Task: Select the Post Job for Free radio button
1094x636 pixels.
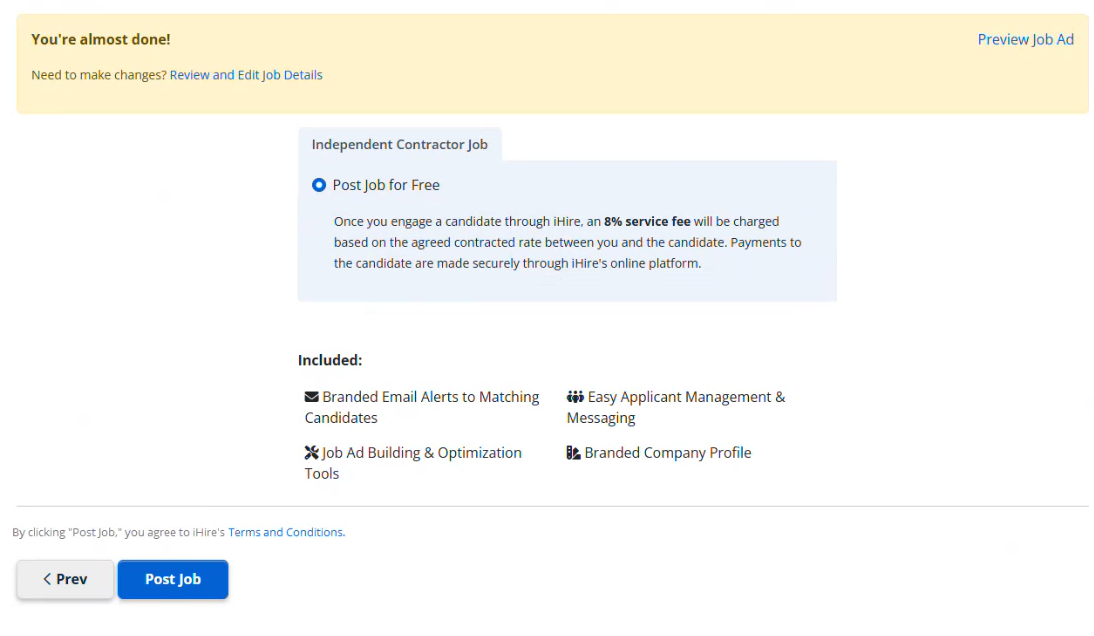Action: [319, 185]
